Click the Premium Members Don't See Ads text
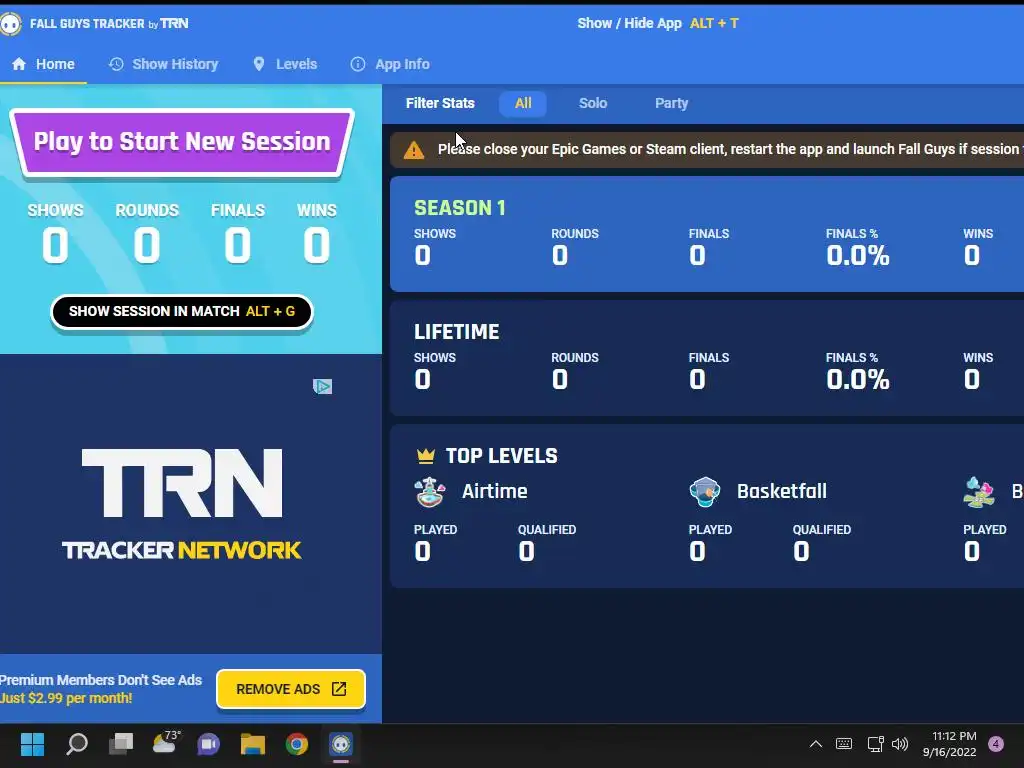 click(101, 680)
